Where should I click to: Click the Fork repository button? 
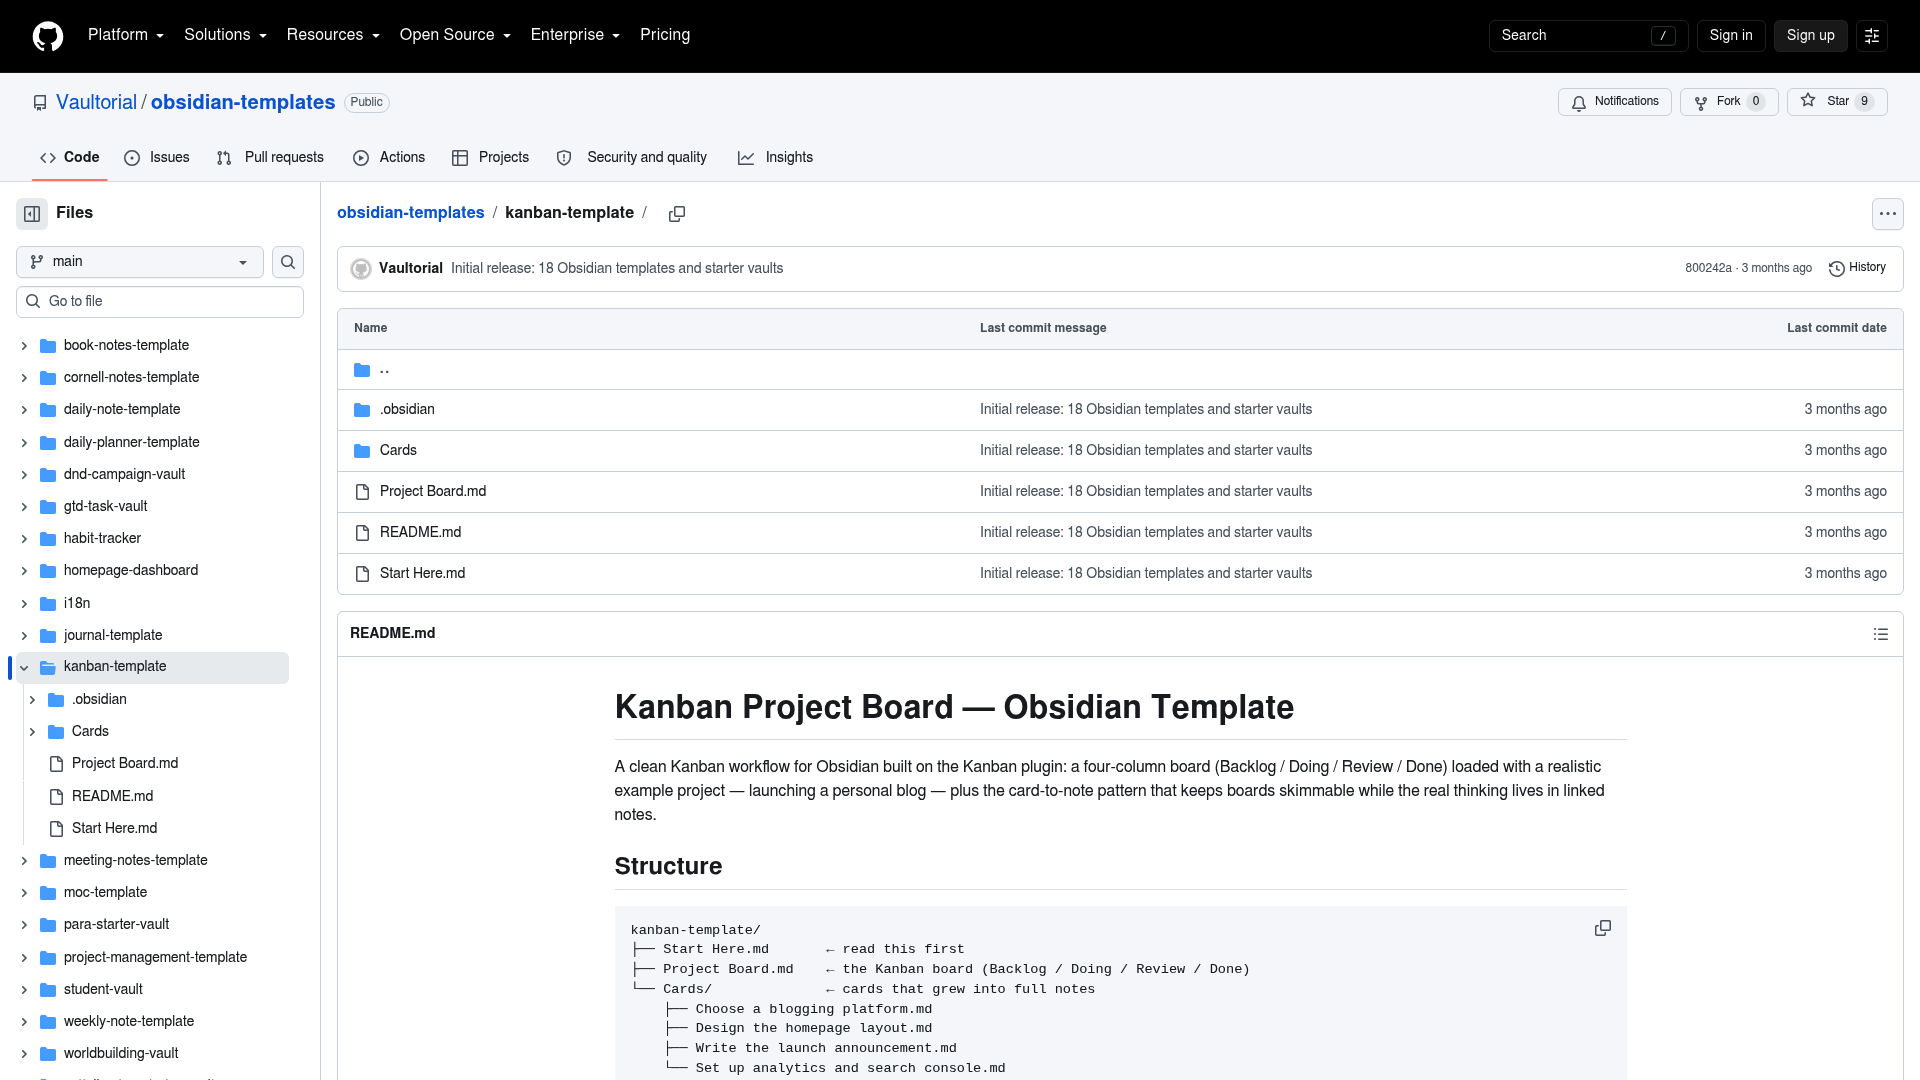[1729, 101]
